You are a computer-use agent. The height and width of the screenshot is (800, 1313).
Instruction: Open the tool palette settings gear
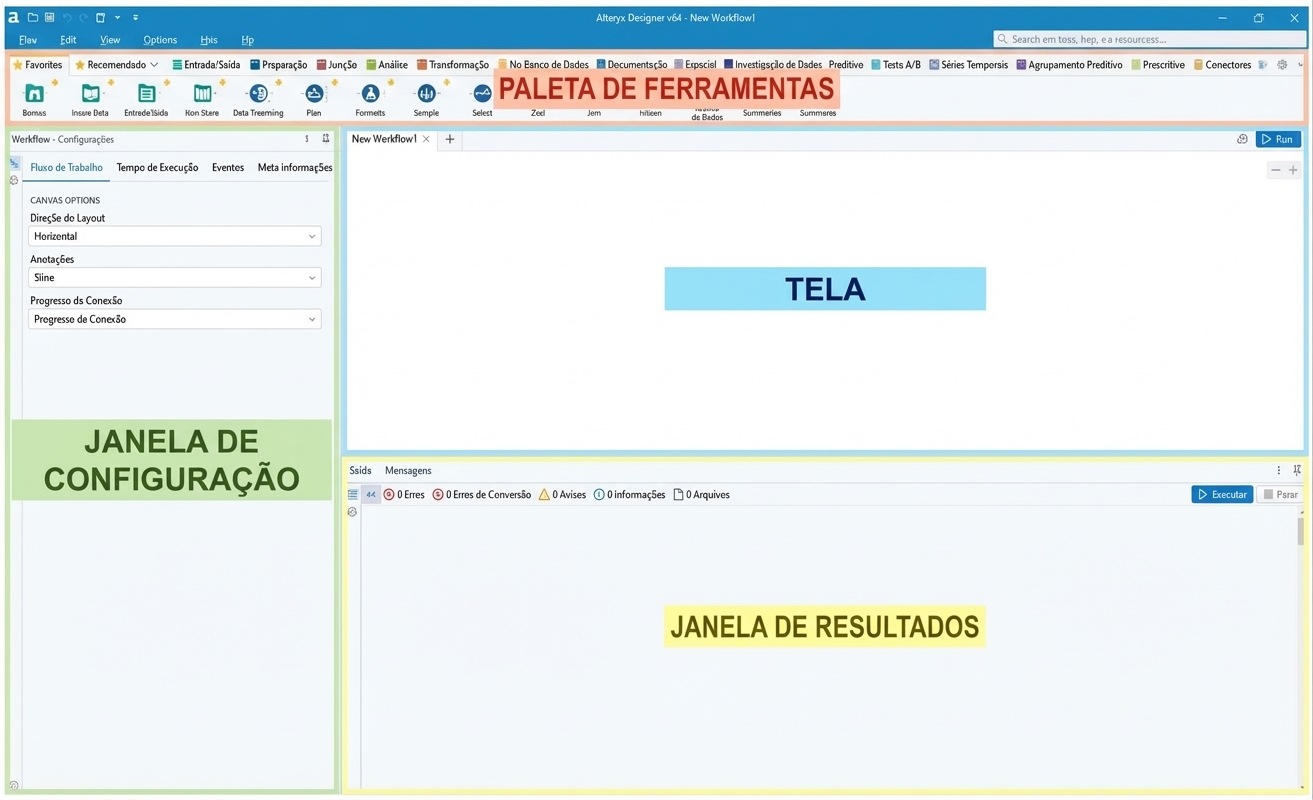(1282, 65)
